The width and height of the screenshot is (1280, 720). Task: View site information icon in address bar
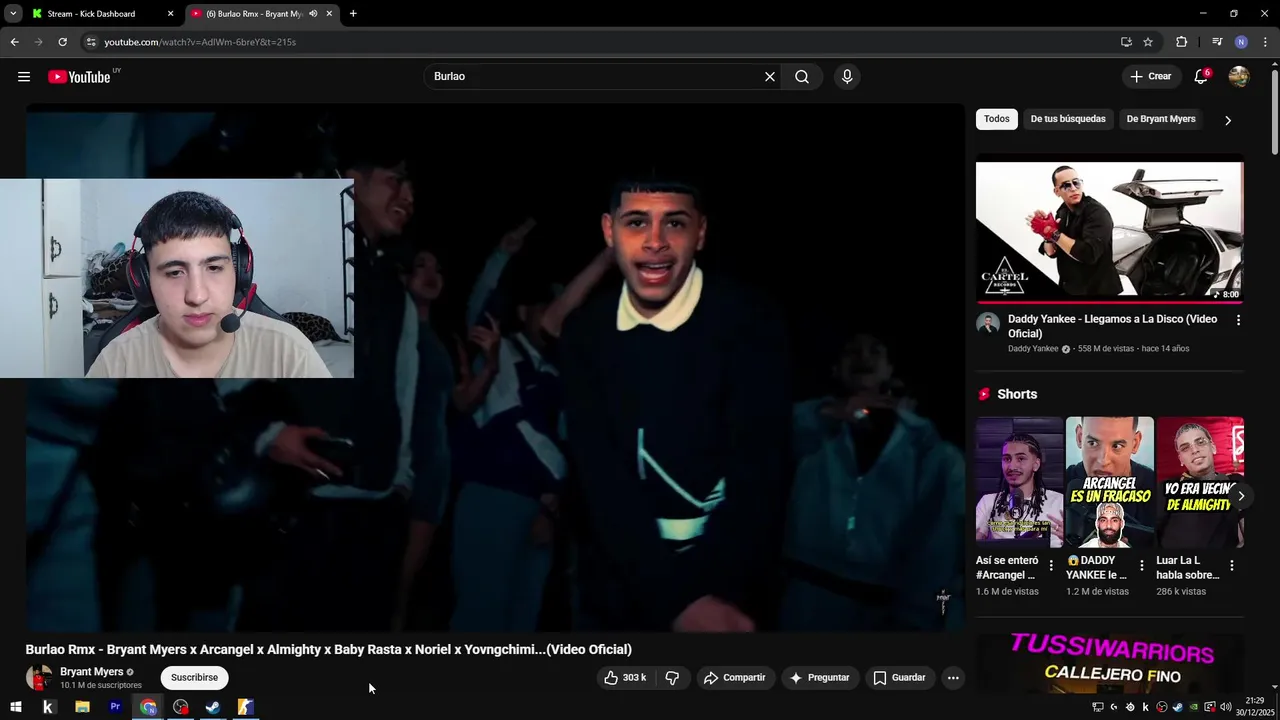90,42
